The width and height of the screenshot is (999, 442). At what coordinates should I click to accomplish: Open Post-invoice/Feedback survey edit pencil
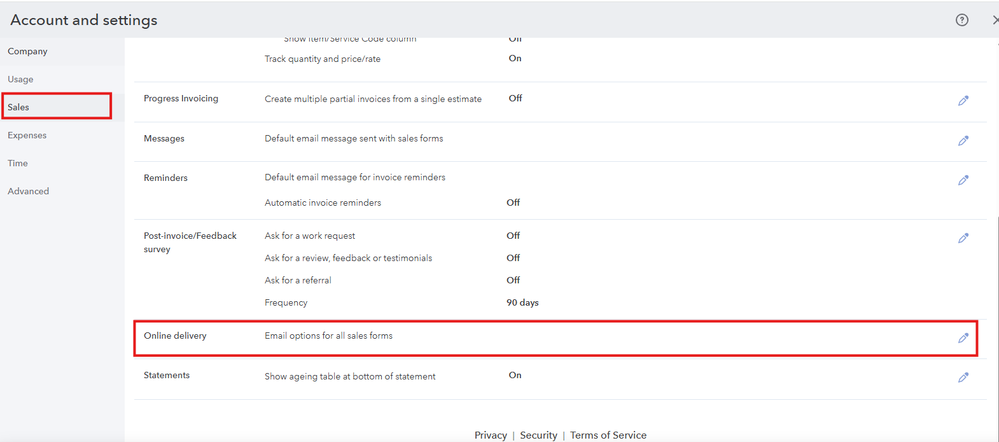click(x=963, y=238)
